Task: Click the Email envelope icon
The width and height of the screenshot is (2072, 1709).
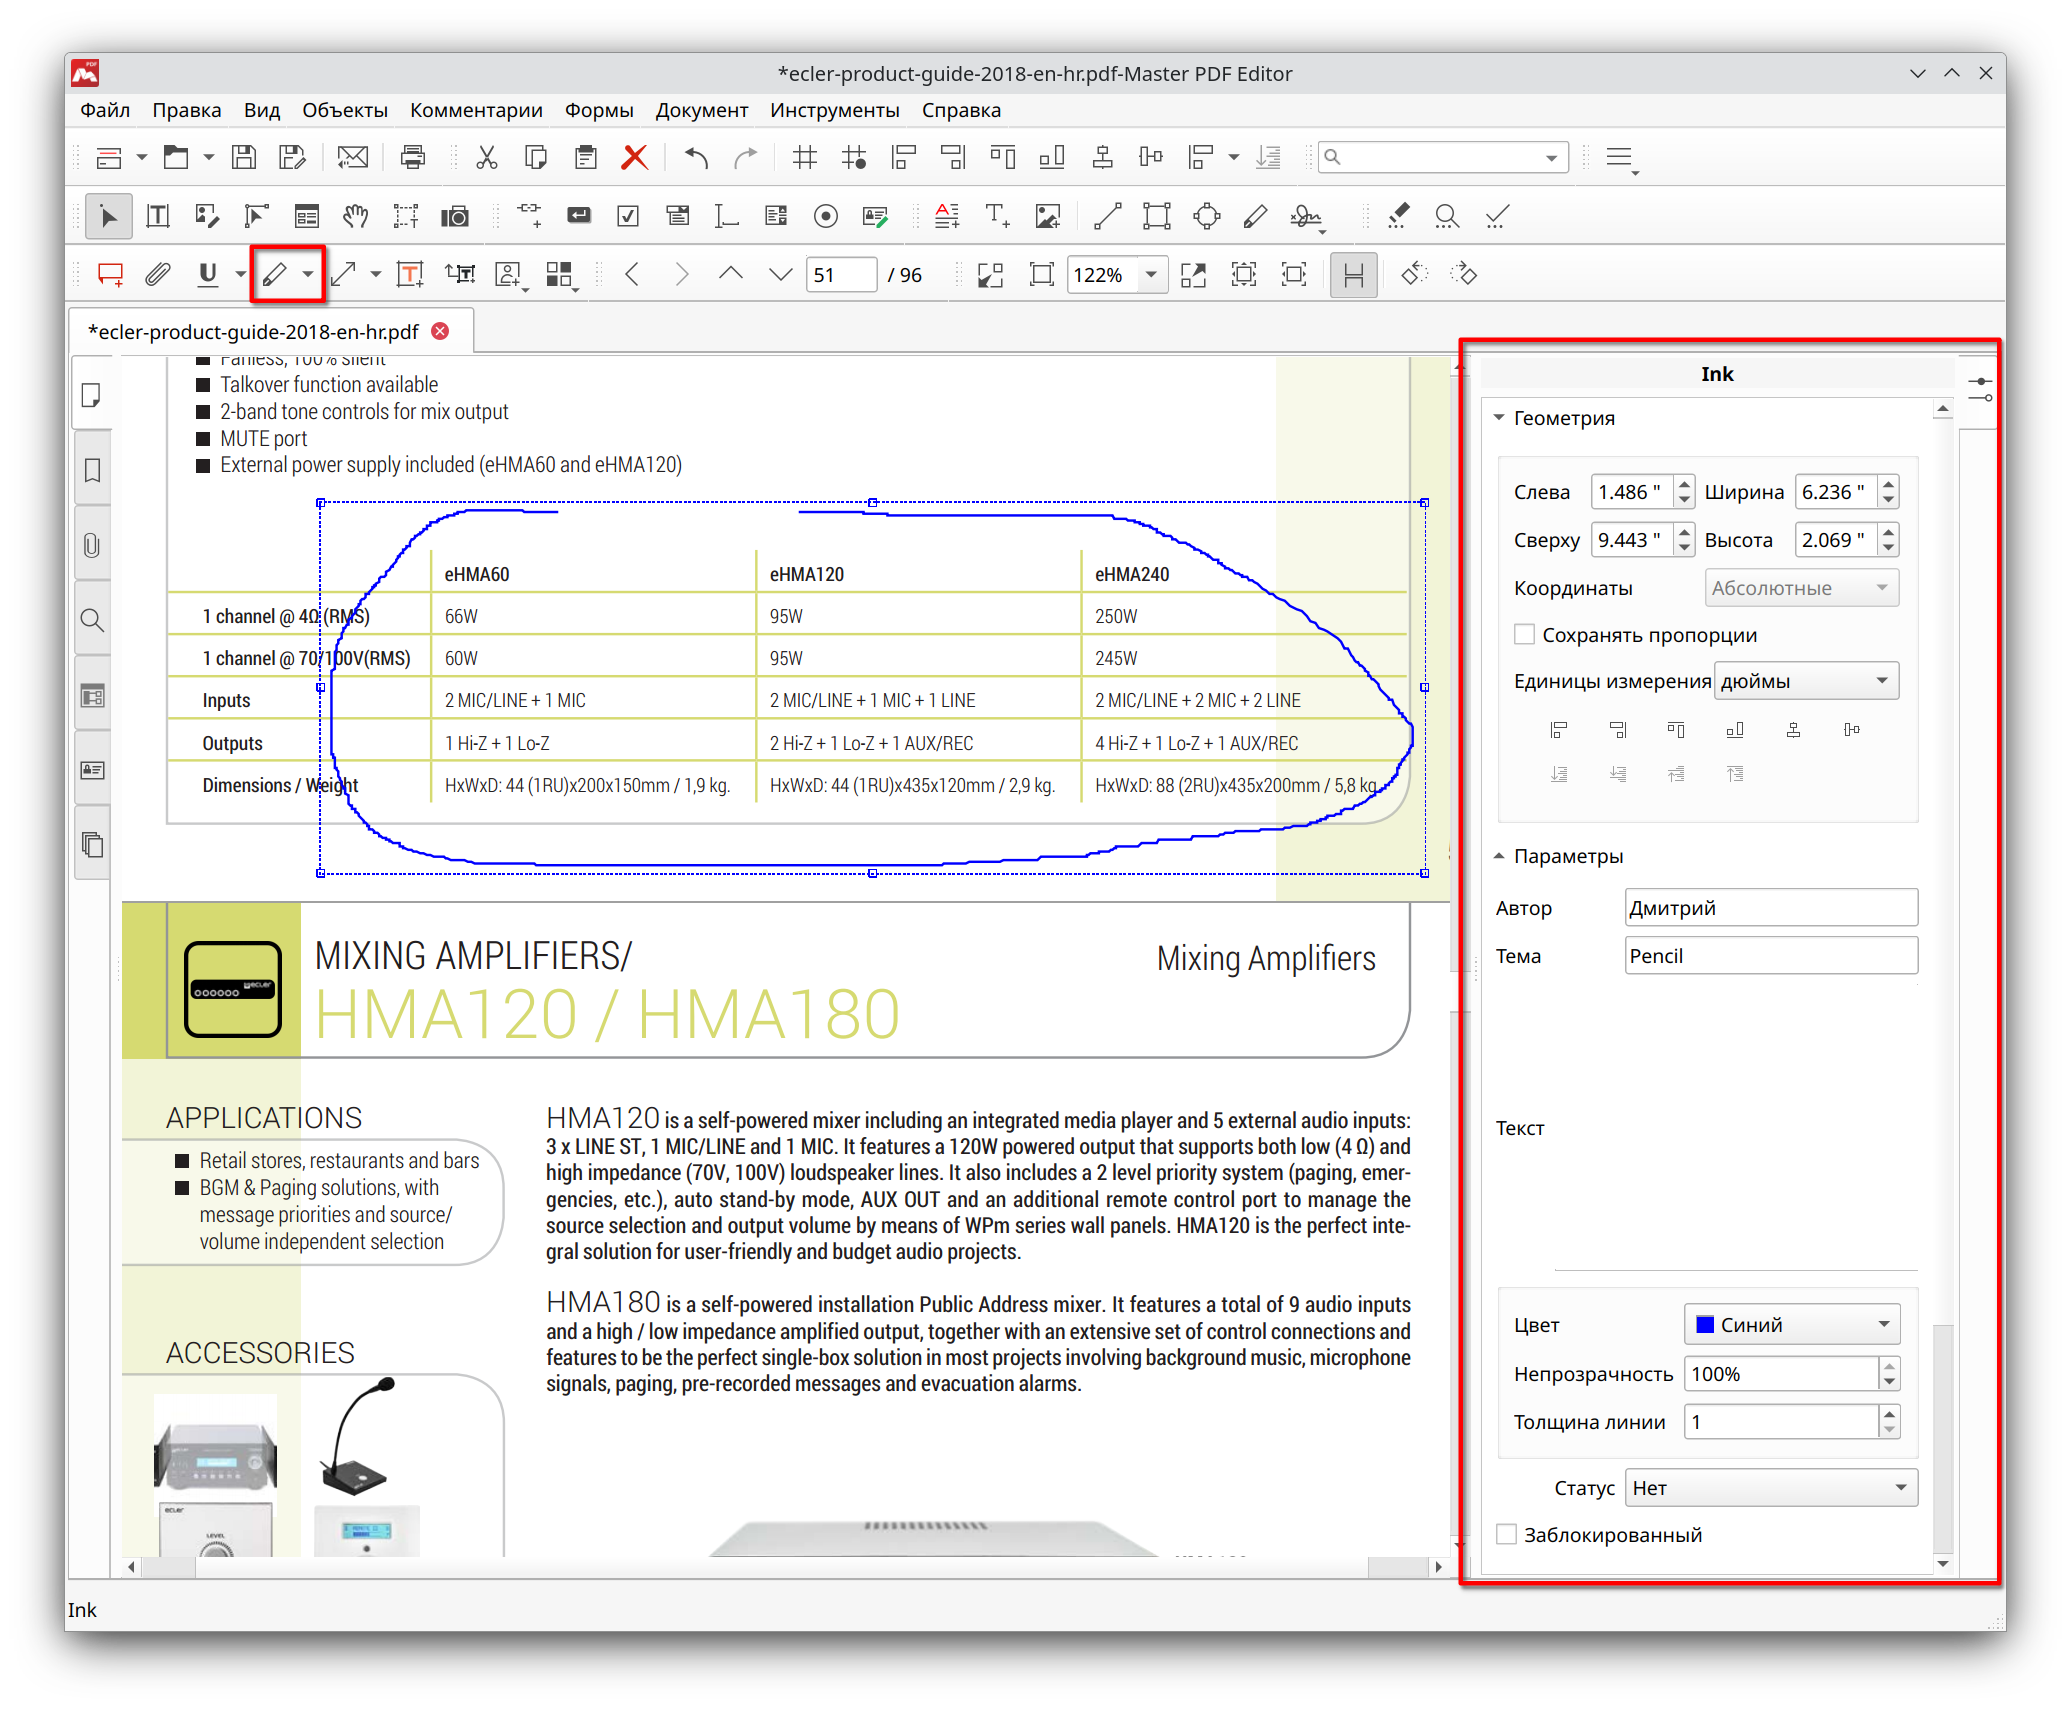Action: click(x=352, y=157)
